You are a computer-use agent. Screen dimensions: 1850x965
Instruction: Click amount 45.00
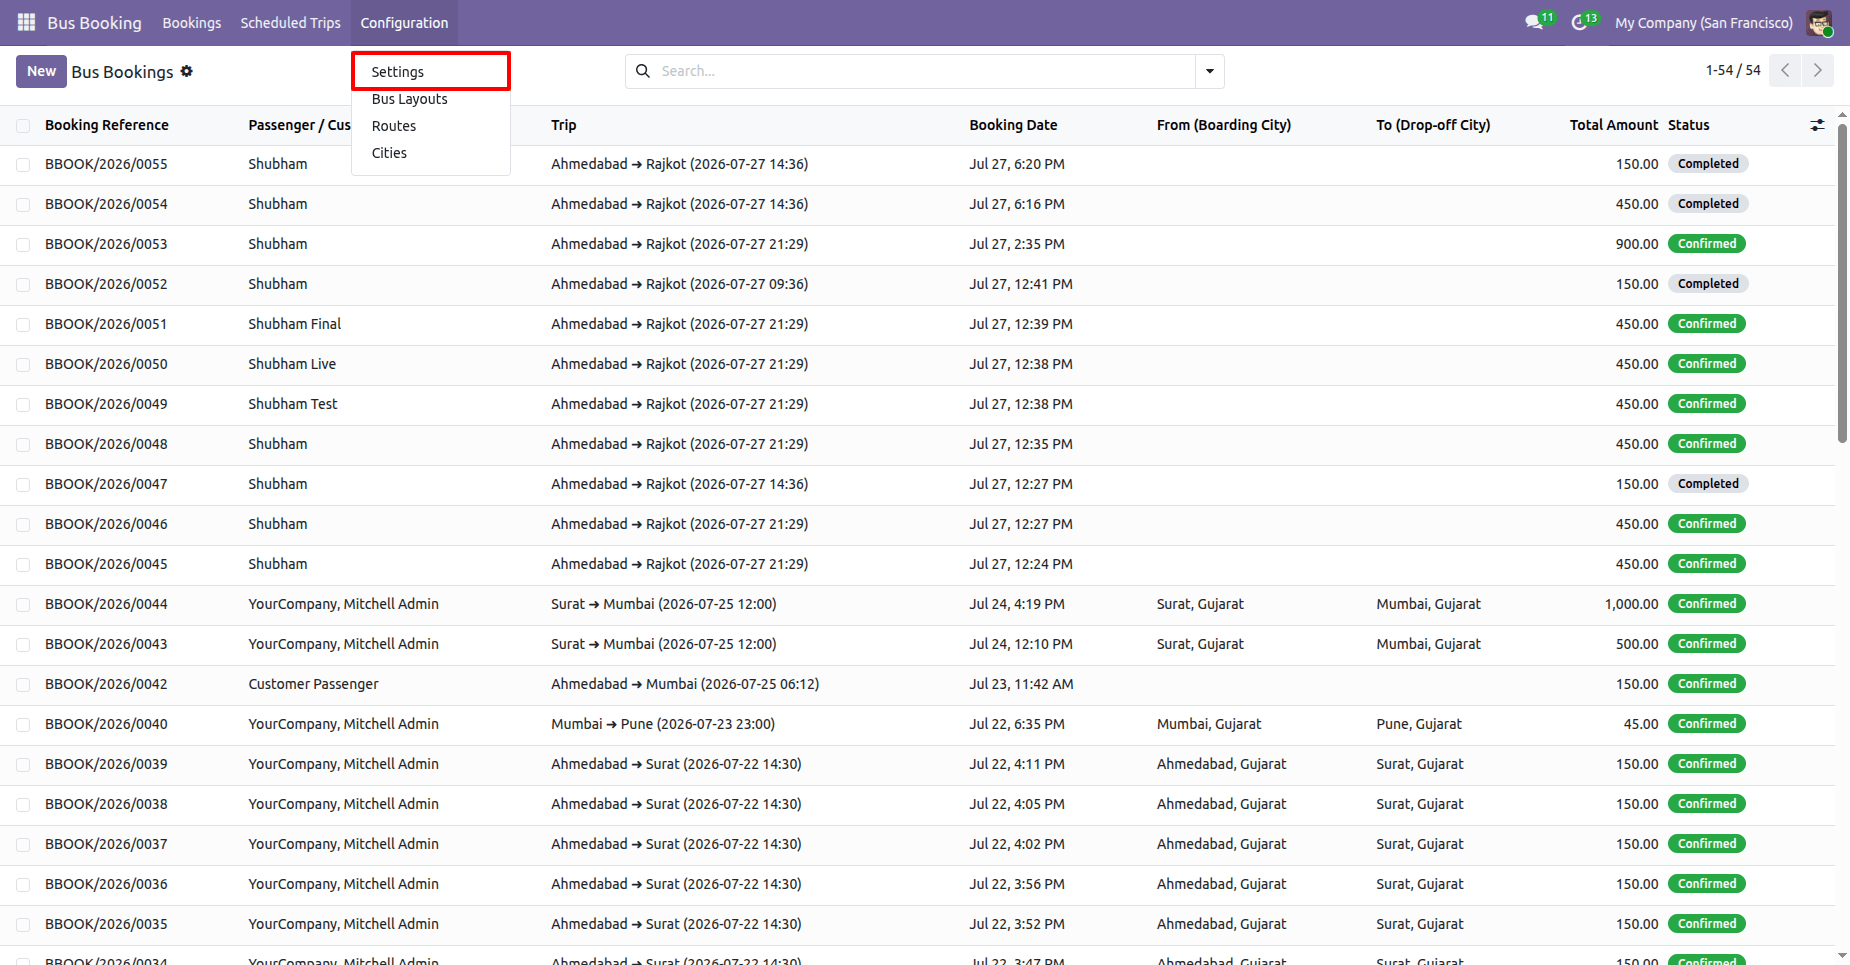coord(1641,724)
